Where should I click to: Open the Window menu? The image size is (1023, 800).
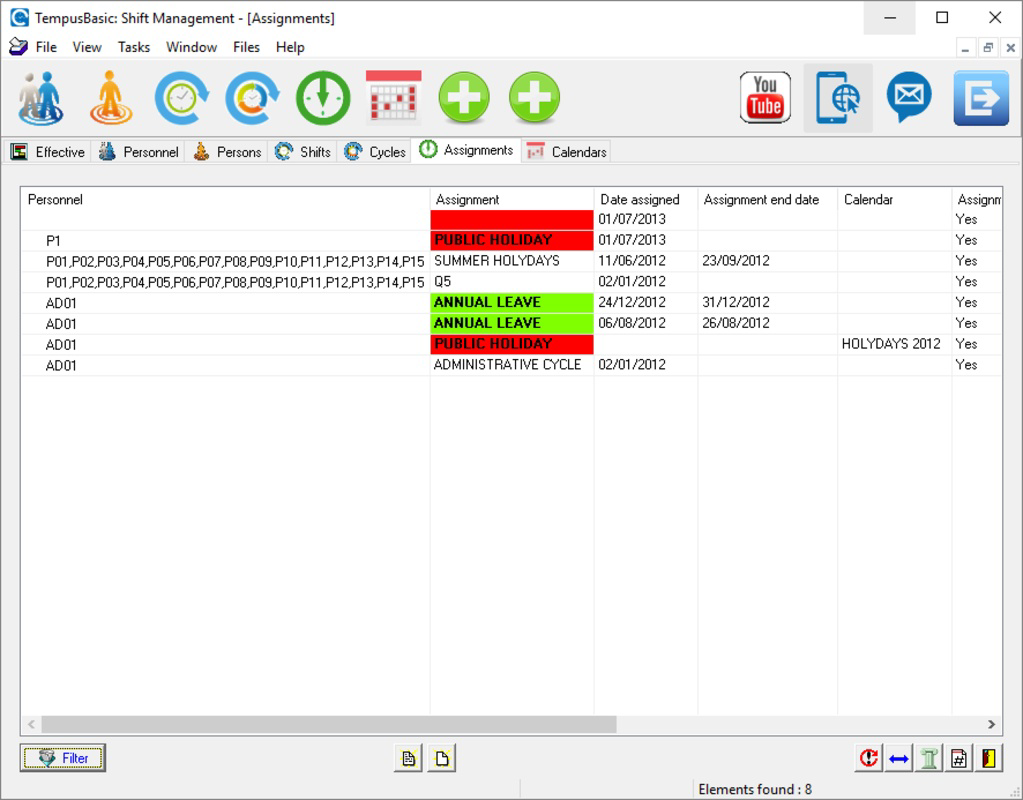coord(191,47)
